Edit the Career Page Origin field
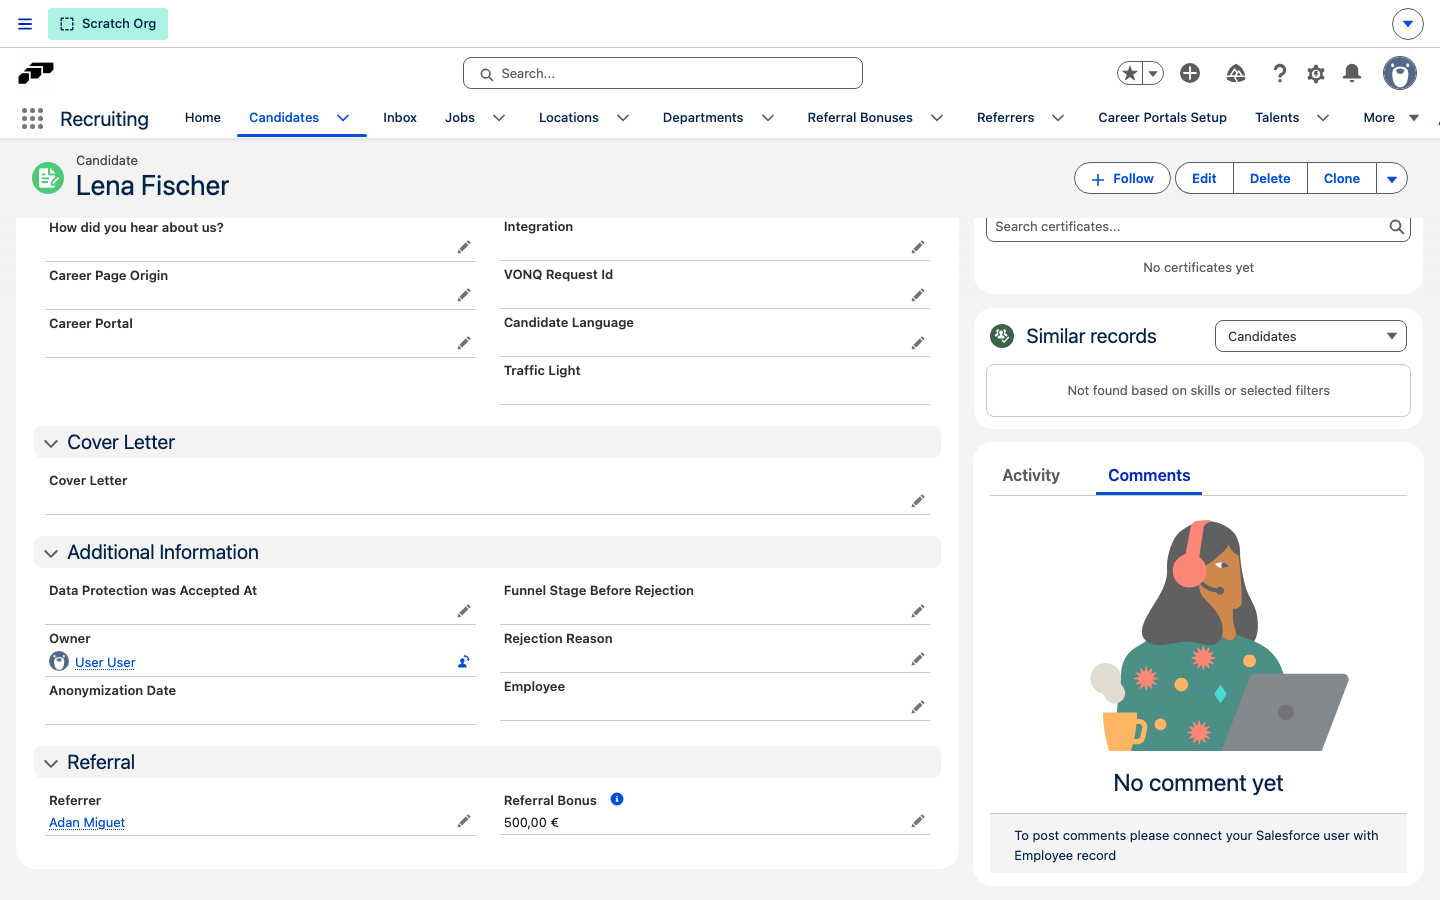Image resolution: width=1440 pixels, height=900 pixels. pos(464,295)
